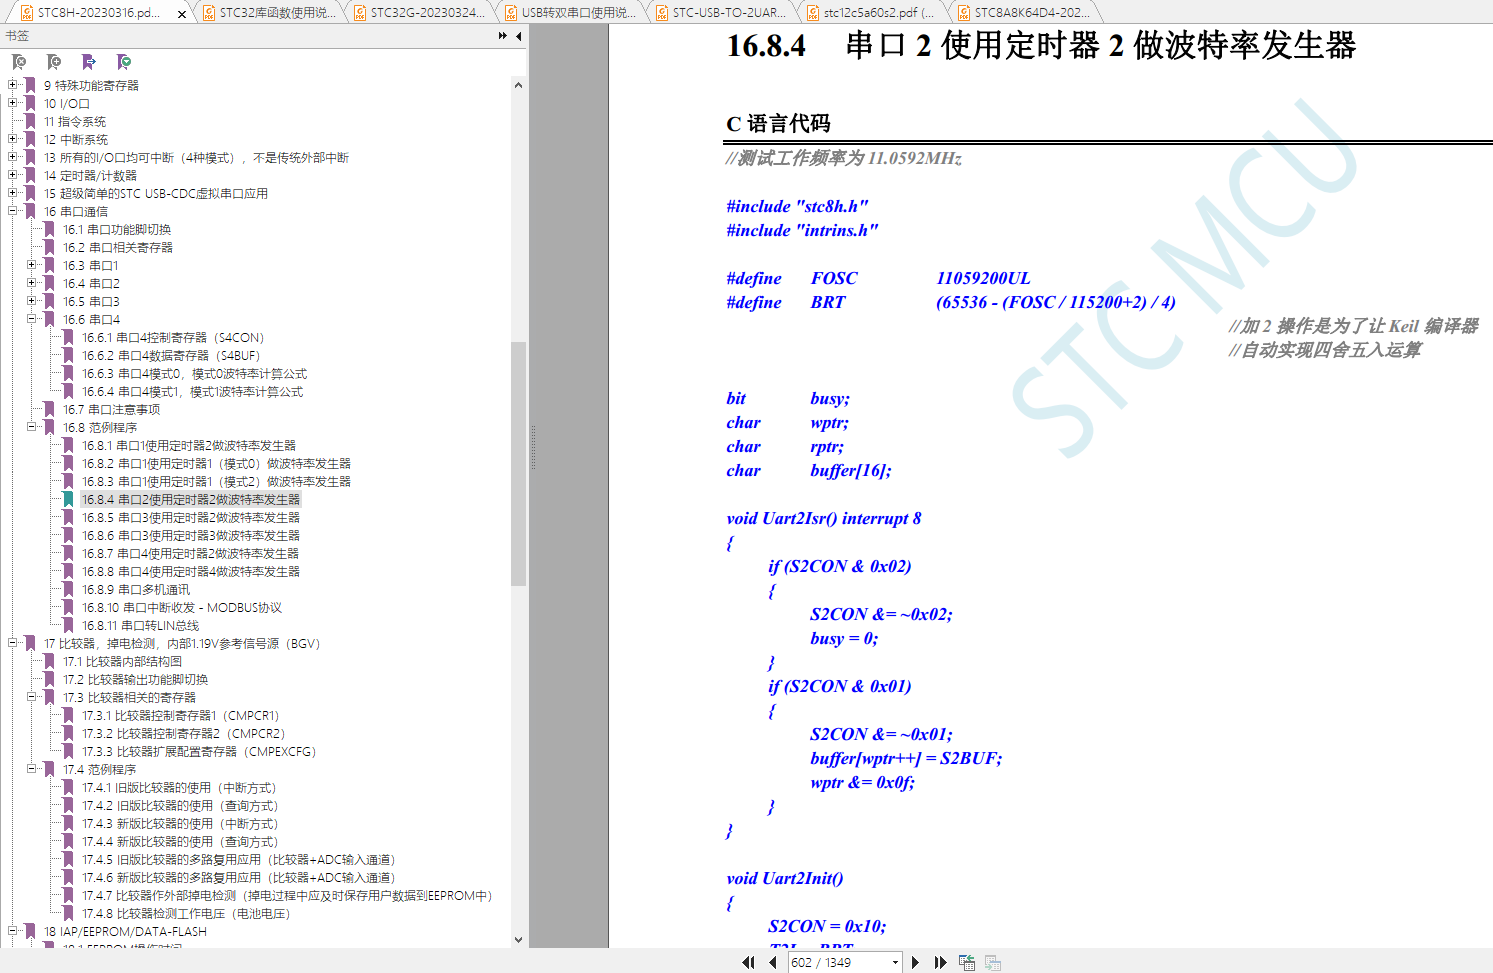Viewport: 1493px width, 973px height.
Task: Close the STC8H-20230316 tab
Action: point(181,14)
